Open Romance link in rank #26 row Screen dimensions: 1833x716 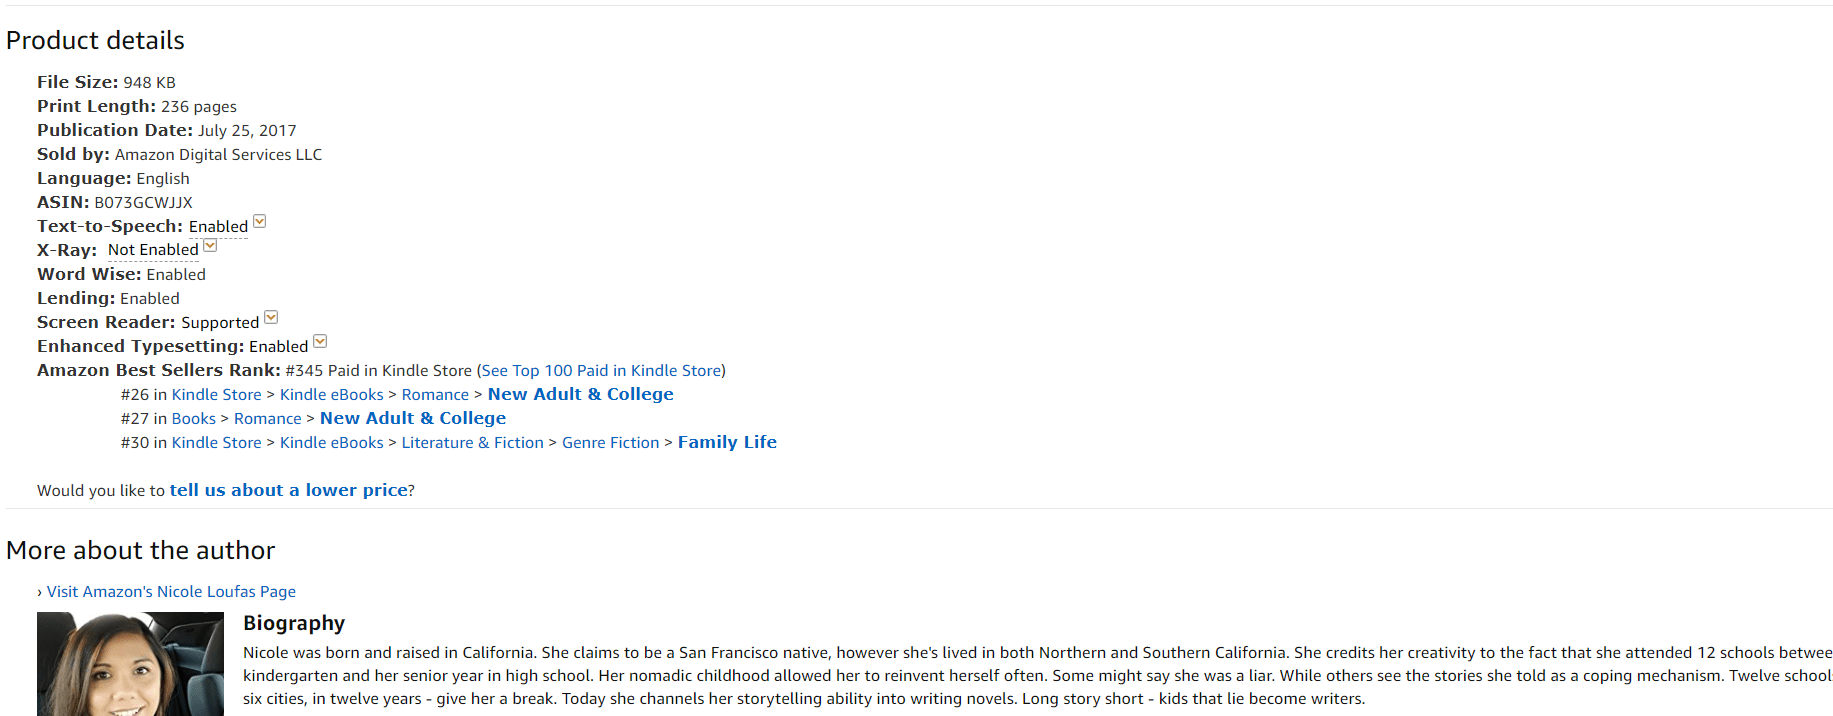pos(435,394)
